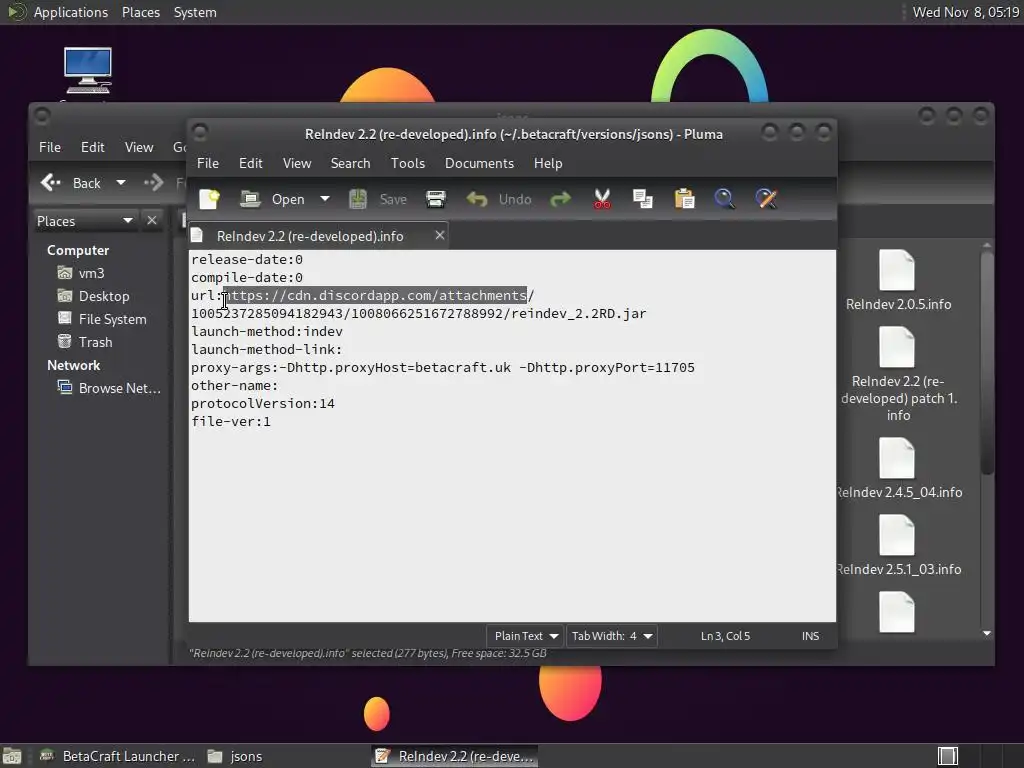Open the Places panel menu
The image size is (1024, 768).
(140, 12)
